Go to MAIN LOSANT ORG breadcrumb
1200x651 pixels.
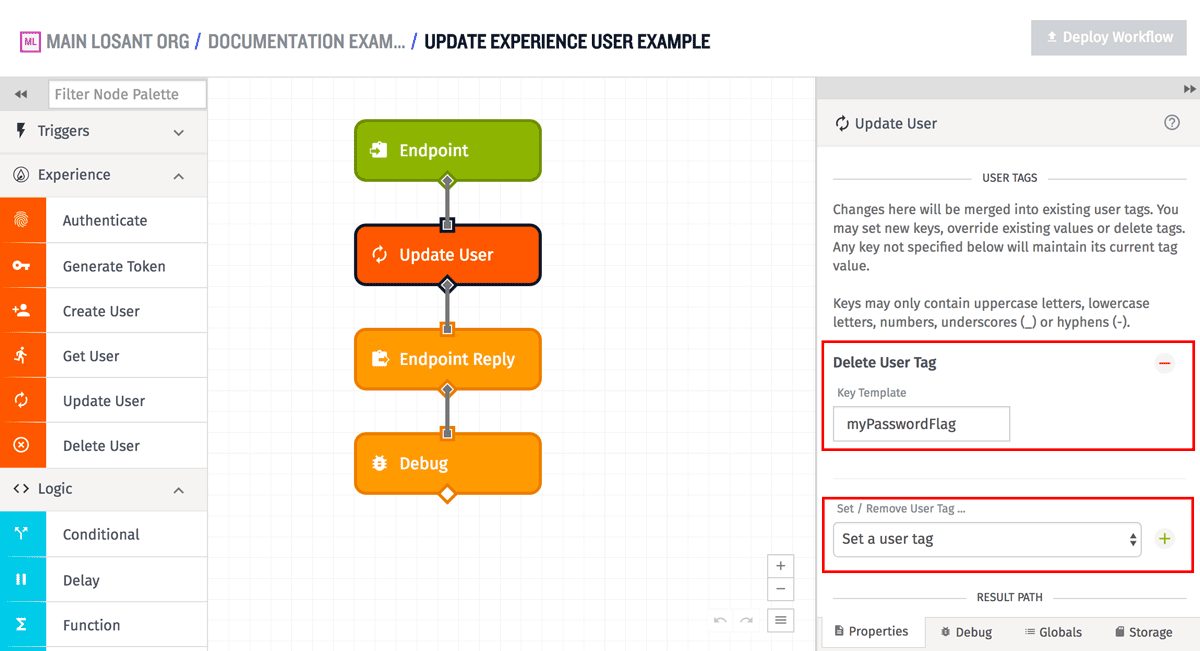coord(117,42)
